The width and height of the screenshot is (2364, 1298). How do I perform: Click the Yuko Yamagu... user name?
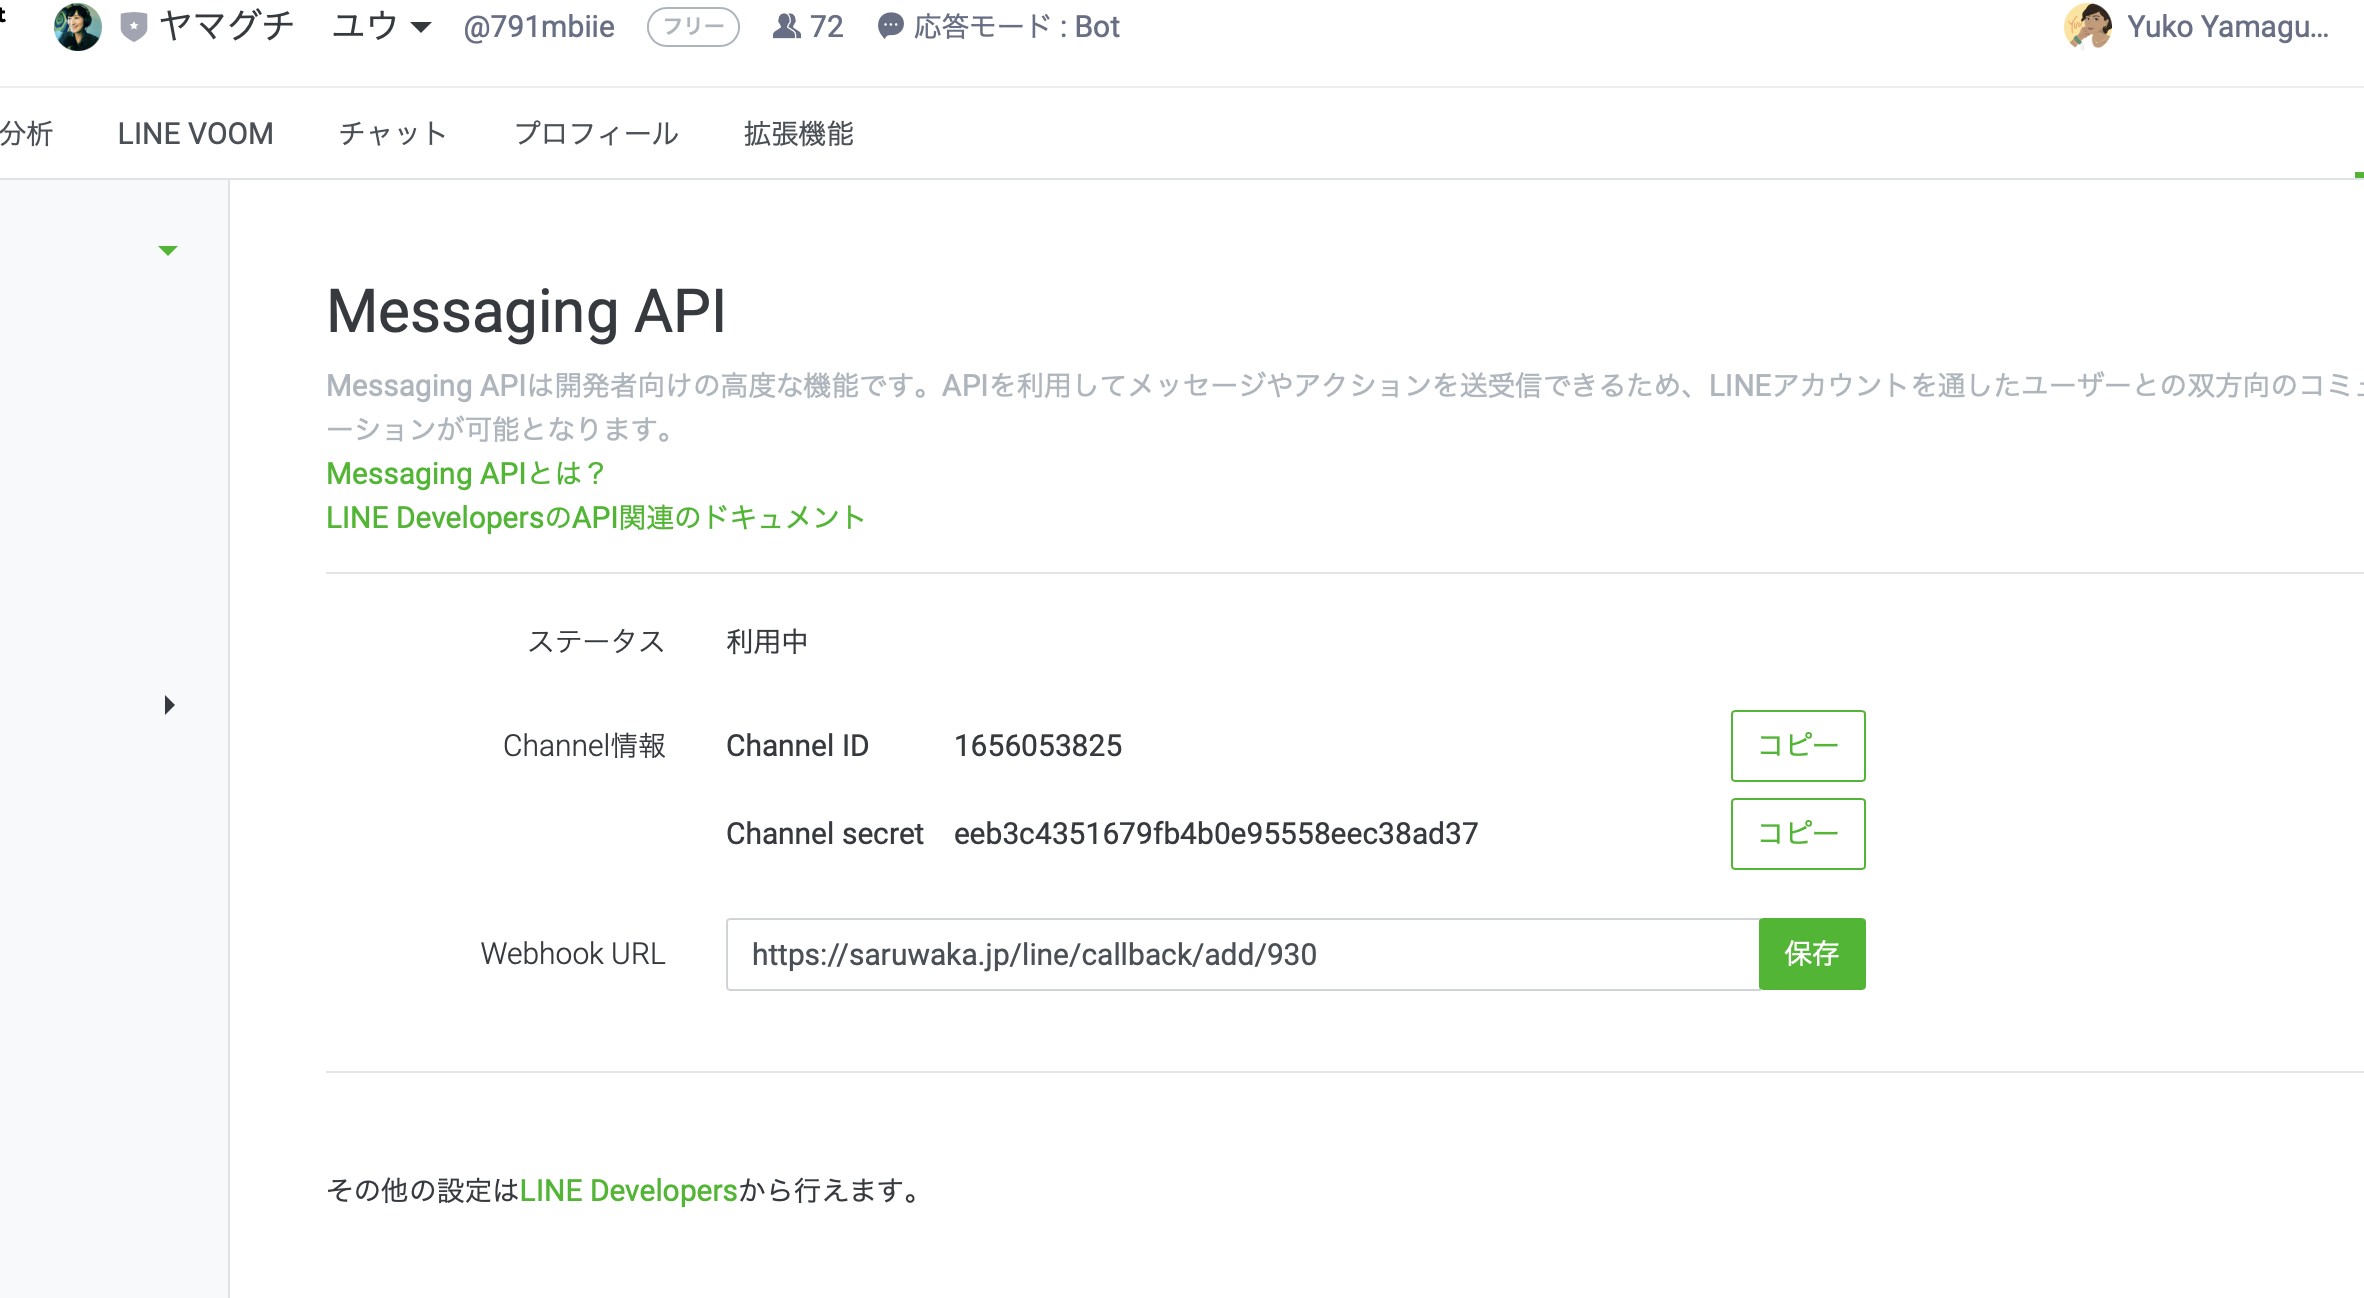coord(2228,27)
